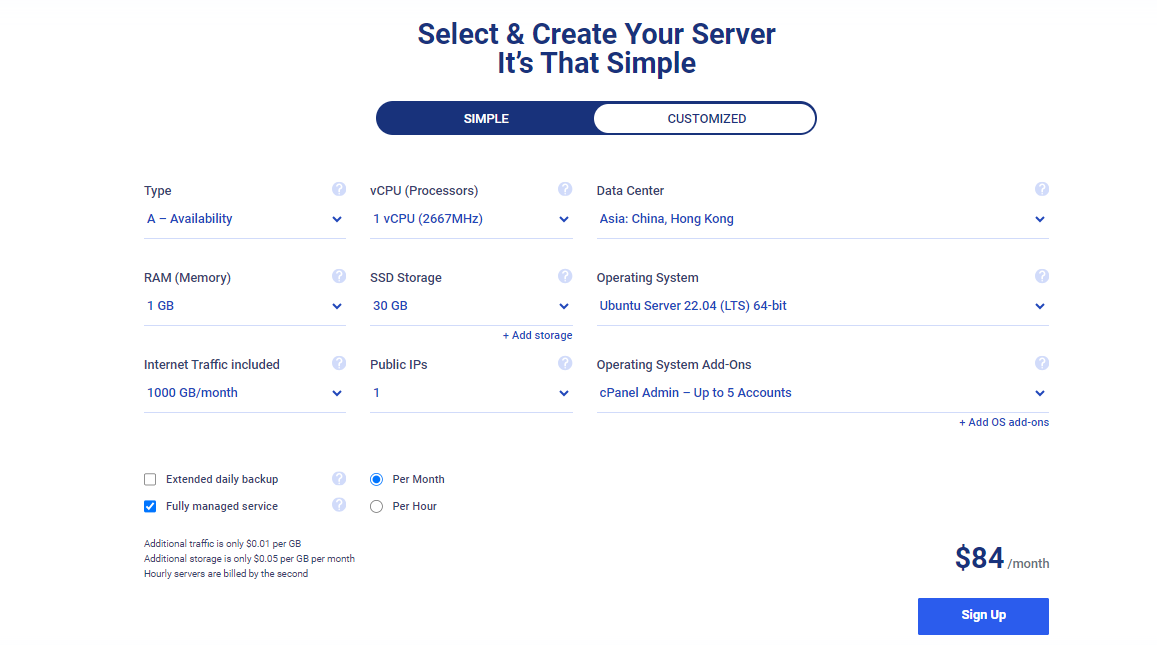1157x645 pixels.
Task: Click 'Hourly servers are billed by the second' note
Action: pyautogui.click(x=226, y=573)
